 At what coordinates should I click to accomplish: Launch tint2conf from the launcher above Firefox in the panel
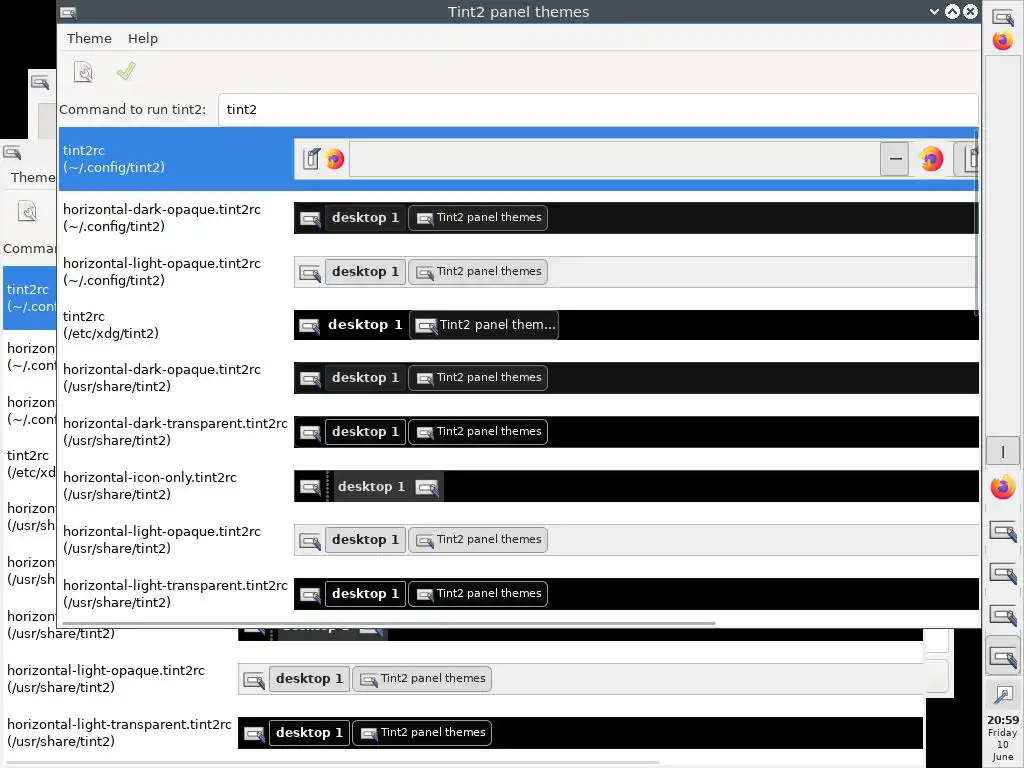click(x=1002, y=17)
